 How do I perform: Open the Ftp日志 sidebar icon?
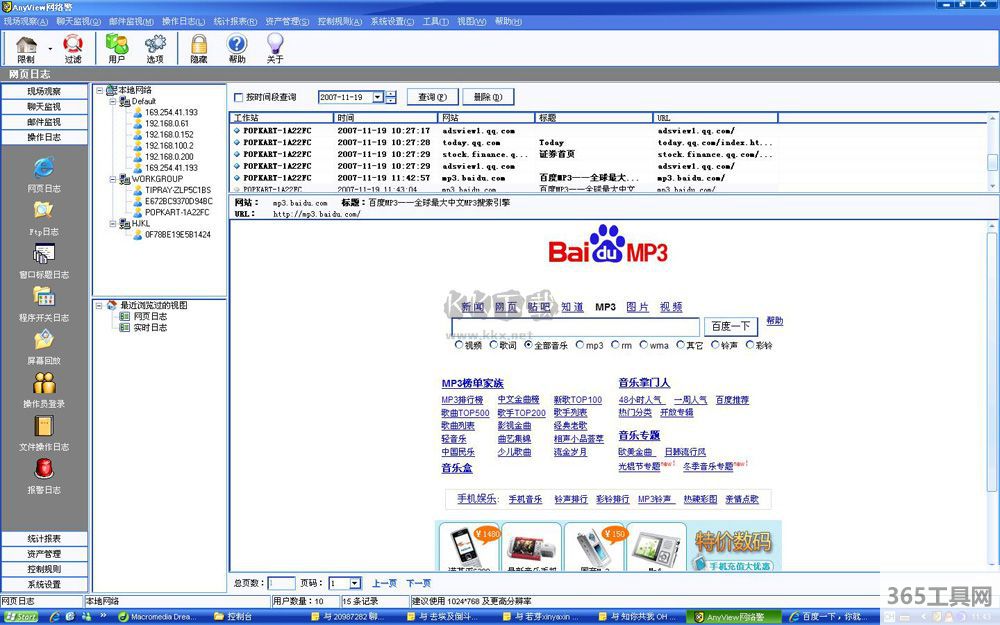pos(44,211)
